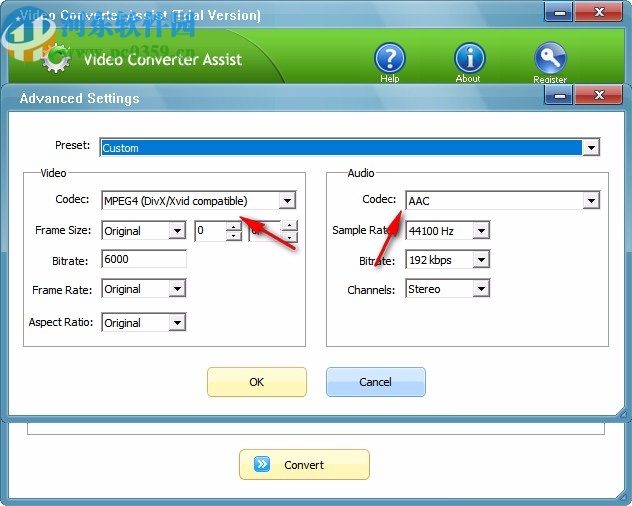Cancel the Advanced Settings dialog
This screenshot has width=632, height=506.
click(x=376, y=382)
